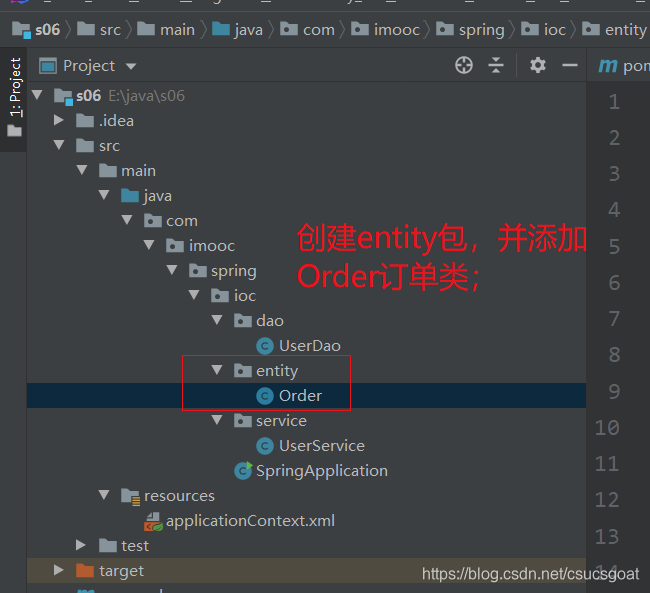Click main in the breadcrumb bar

(177, 30)
